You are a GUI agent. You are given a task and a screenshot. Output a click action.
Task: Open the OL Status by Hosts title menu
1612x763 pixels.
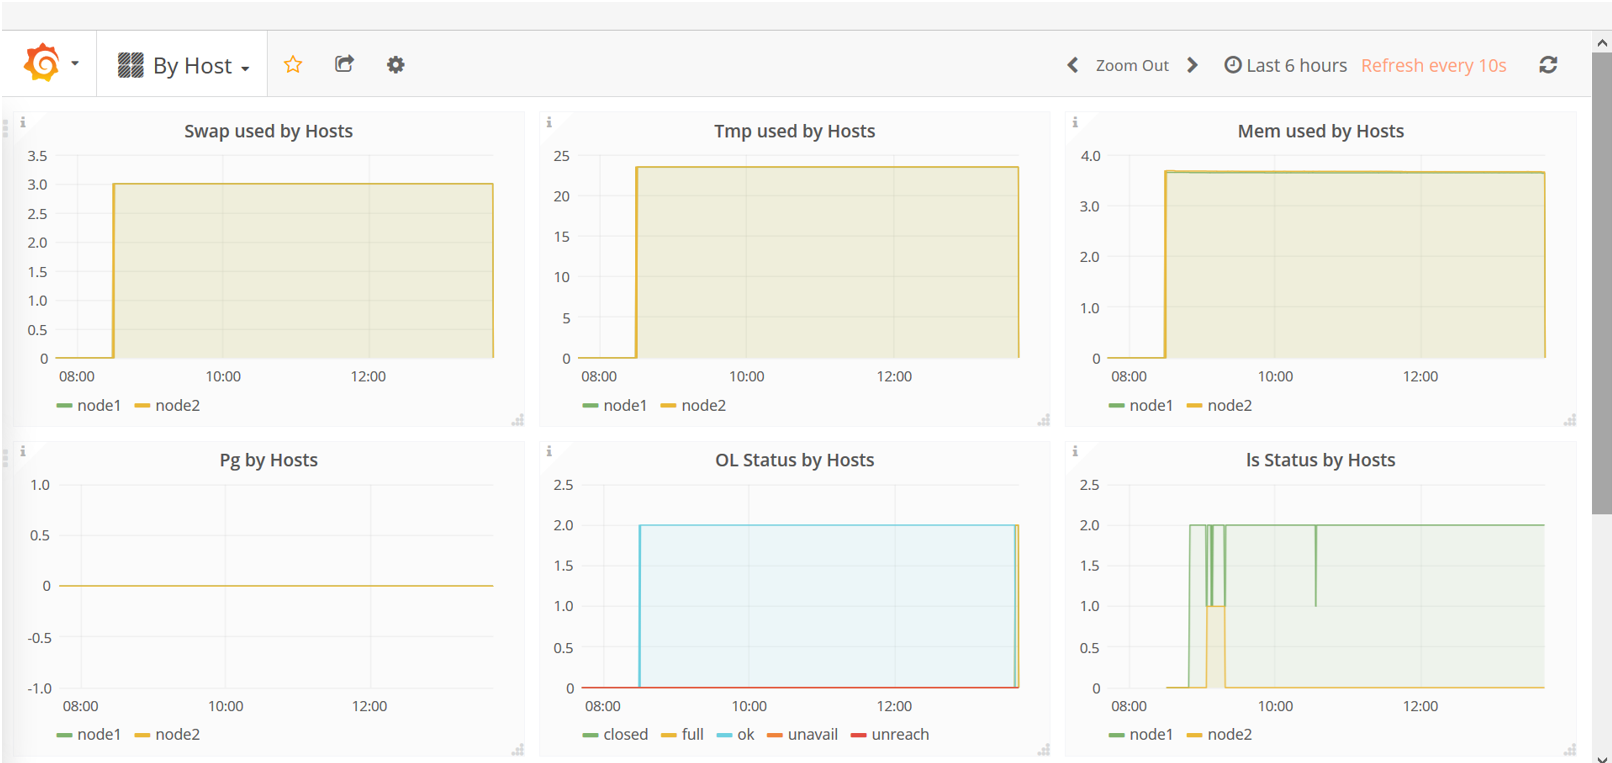point(794,460)
